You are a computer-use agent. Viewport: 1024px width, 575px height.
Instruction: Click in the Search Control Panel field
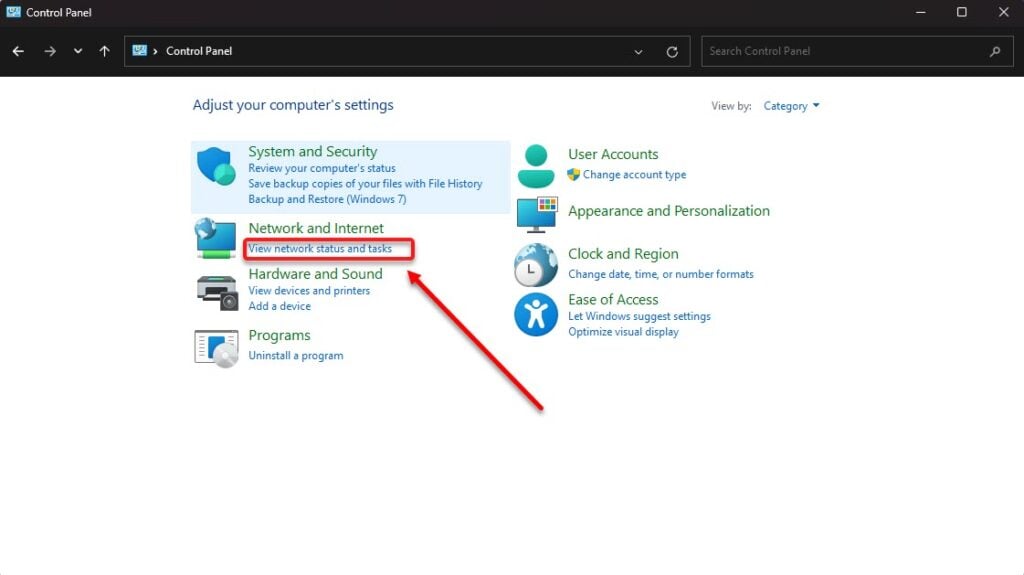(x=845, y=52)
